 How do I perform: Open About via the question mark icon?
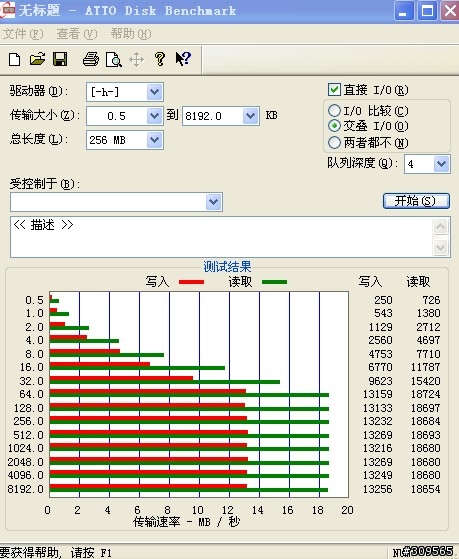pyautogui.click(x=160, y=59)
